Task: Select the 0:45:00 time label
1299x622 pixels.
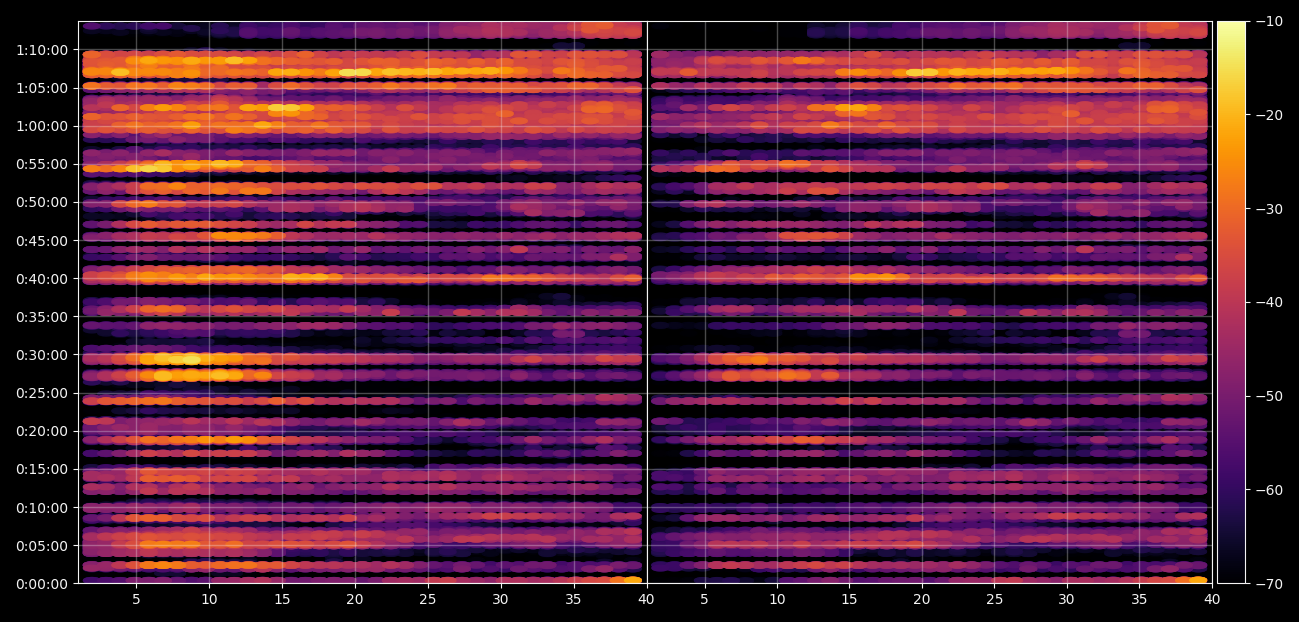Action: pos(42,241)
